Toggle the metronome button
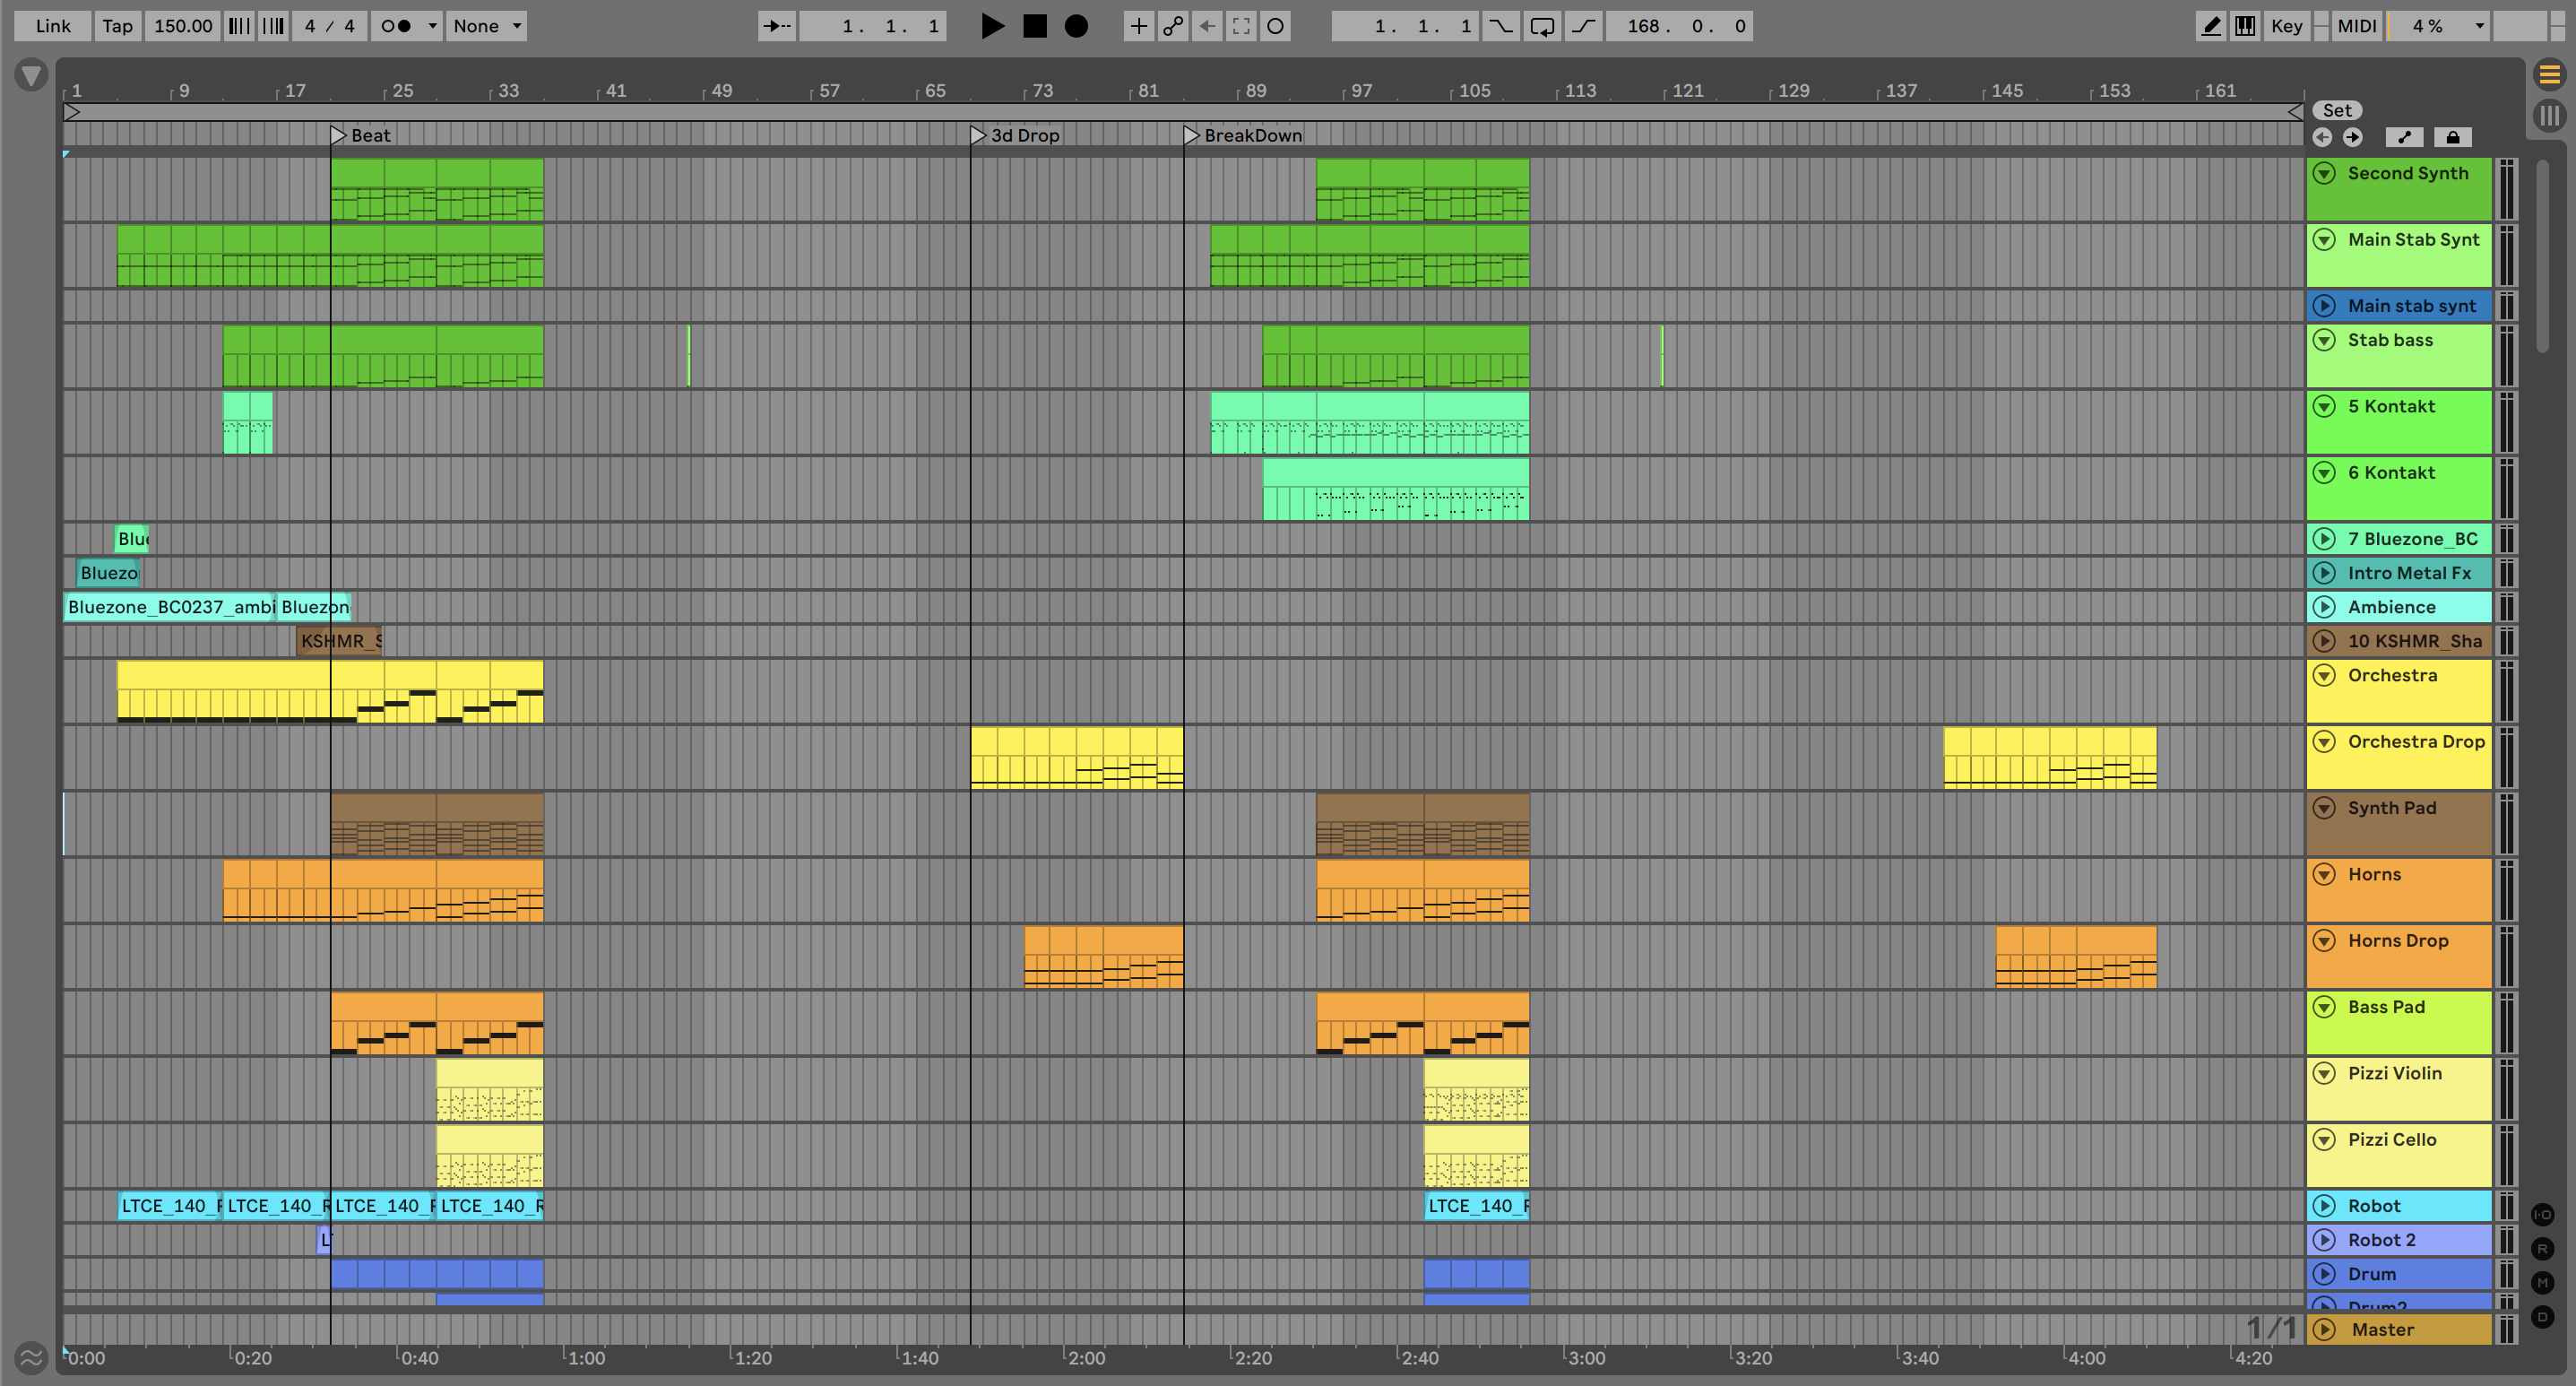 (x=397, y=26)
